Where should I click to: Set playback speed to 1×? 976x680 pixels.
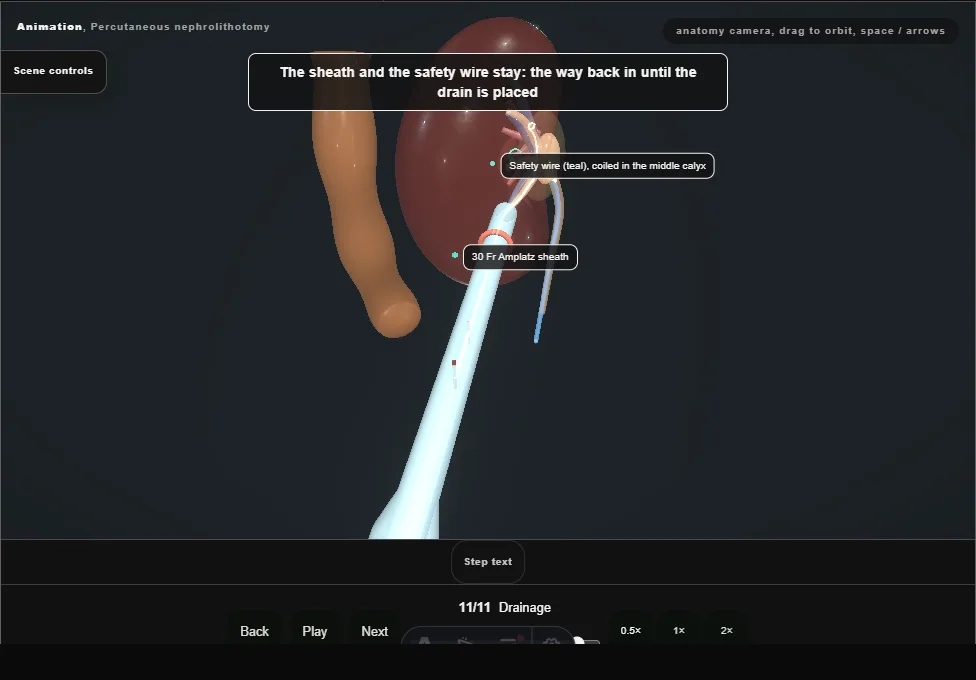pos(679,630)
